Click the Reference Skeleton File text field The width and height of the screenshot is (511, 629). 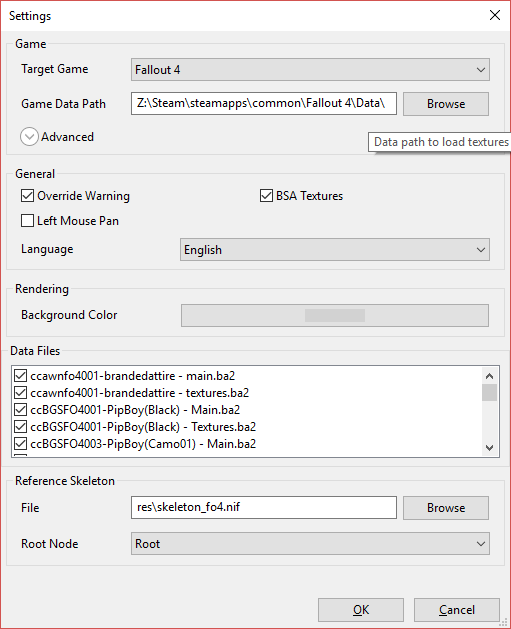264,507
